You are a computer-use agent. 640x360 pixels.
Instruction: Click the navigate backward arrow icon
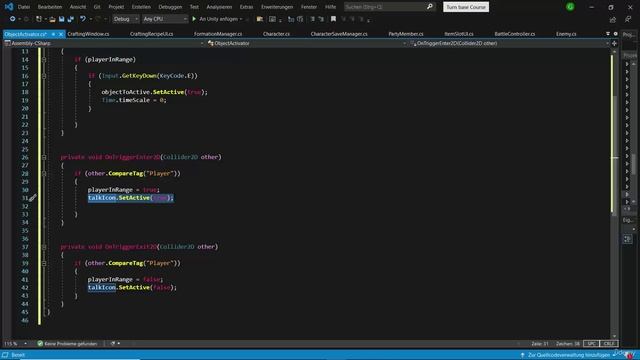click(13, 19)
